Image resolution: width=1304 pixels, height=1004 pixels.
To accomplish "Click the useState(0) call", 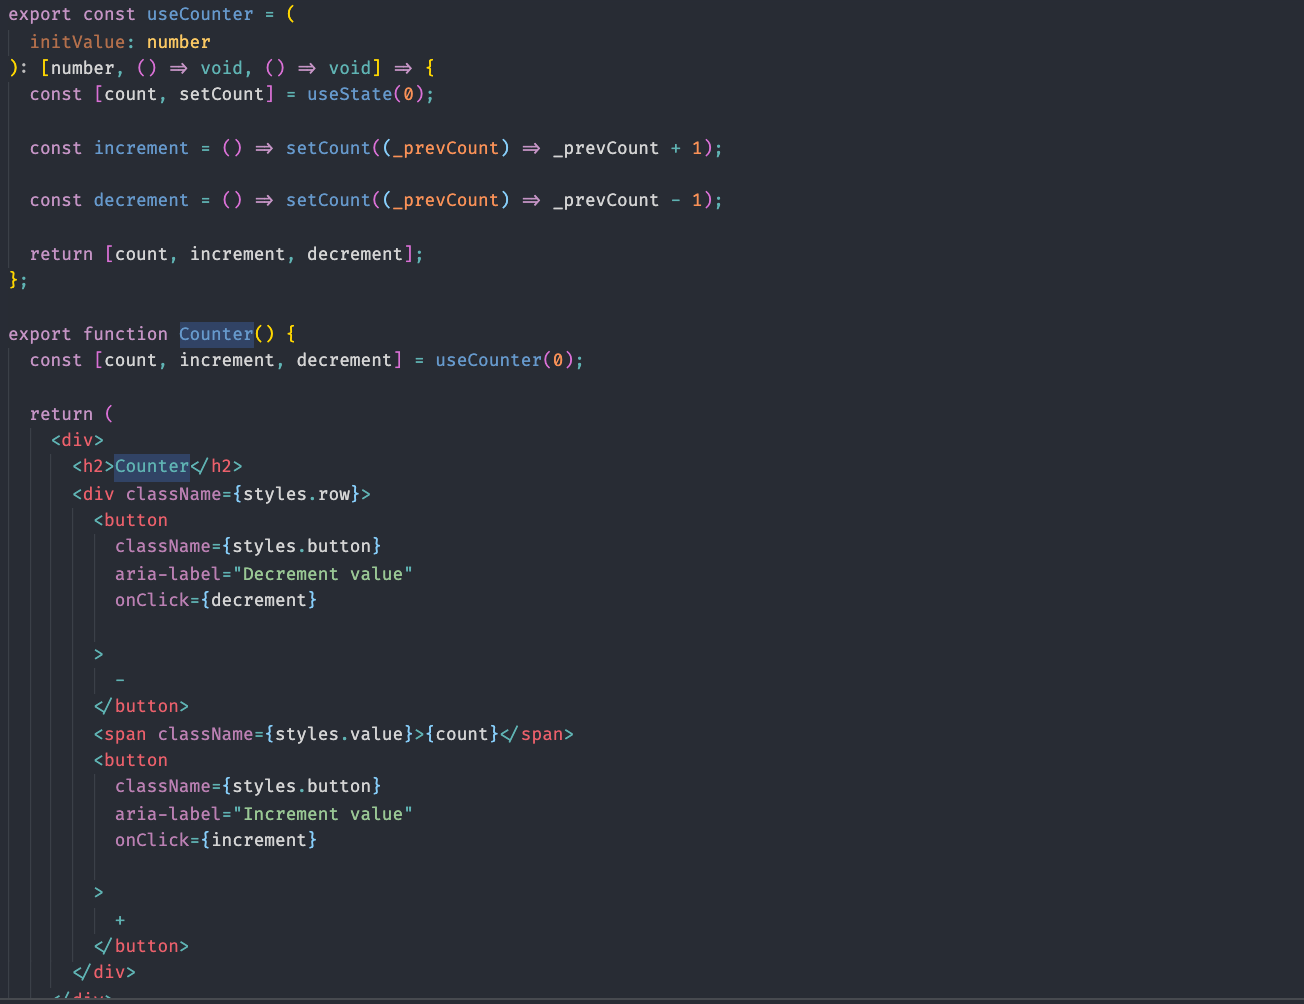I will (x=366, y=93).
